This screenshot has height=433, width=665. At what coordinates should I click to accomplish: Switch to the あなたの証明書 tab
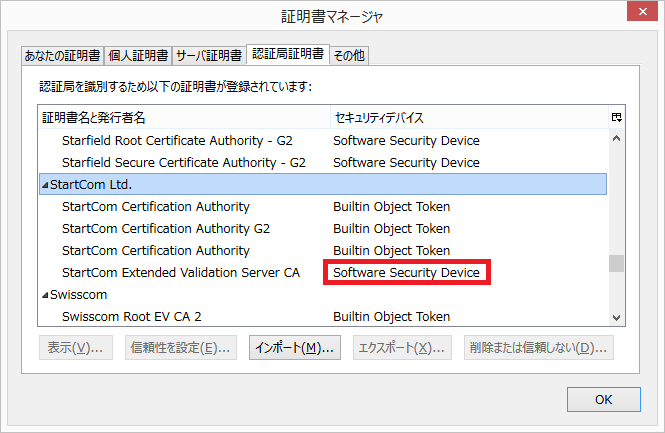tap(62, 56)
